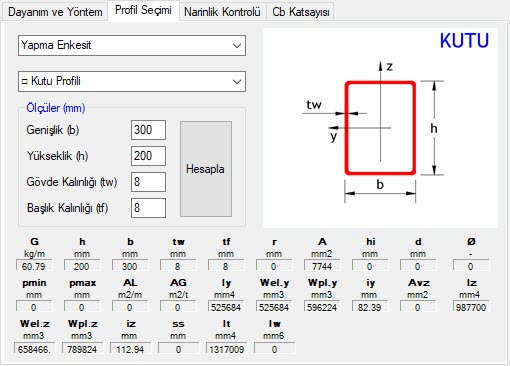This screenshot has height=366, width=510.
Task: Click the iz value 112.94
Action: 131,349
